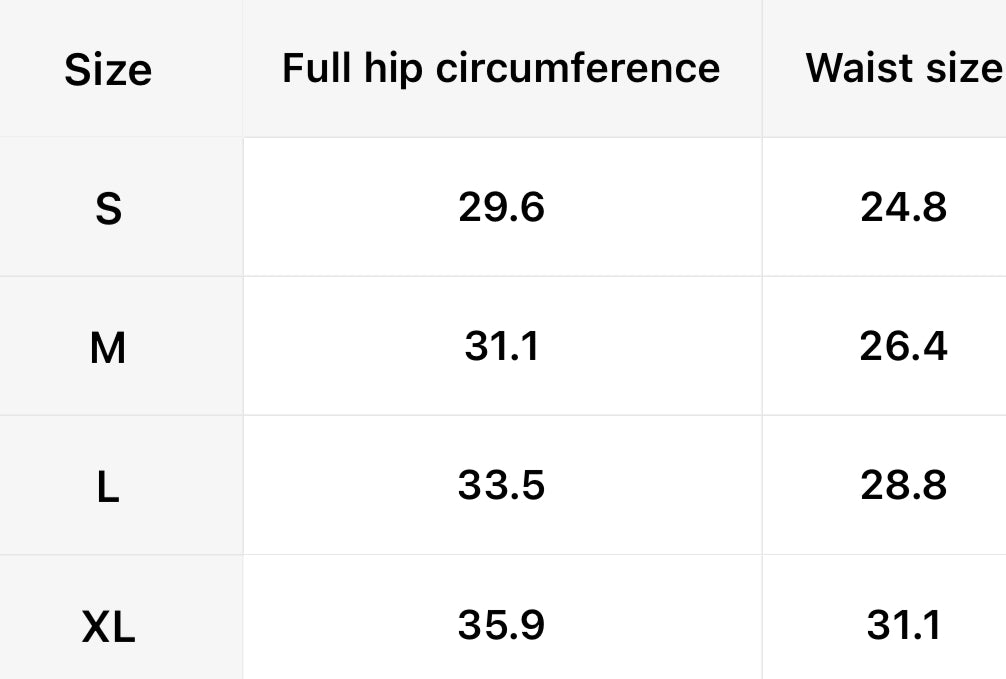This screenshot has height=679, width=1006.
Task: Select the Full hip circumference header cell
Action: pyautogui.click(x=501, y=68)
